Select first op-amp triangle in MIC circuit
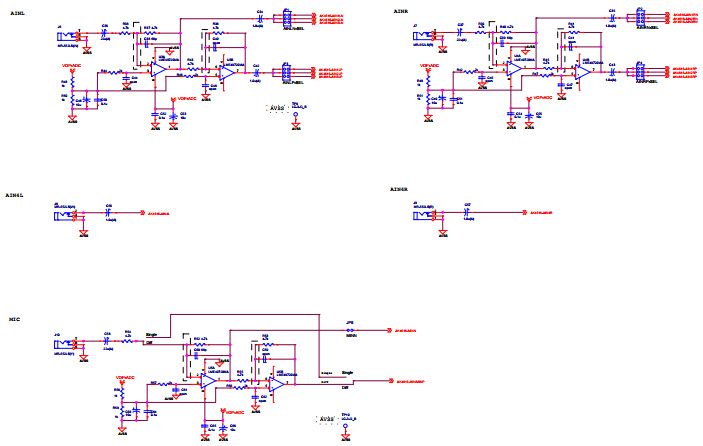703x446 pixels. pos(209,382)
